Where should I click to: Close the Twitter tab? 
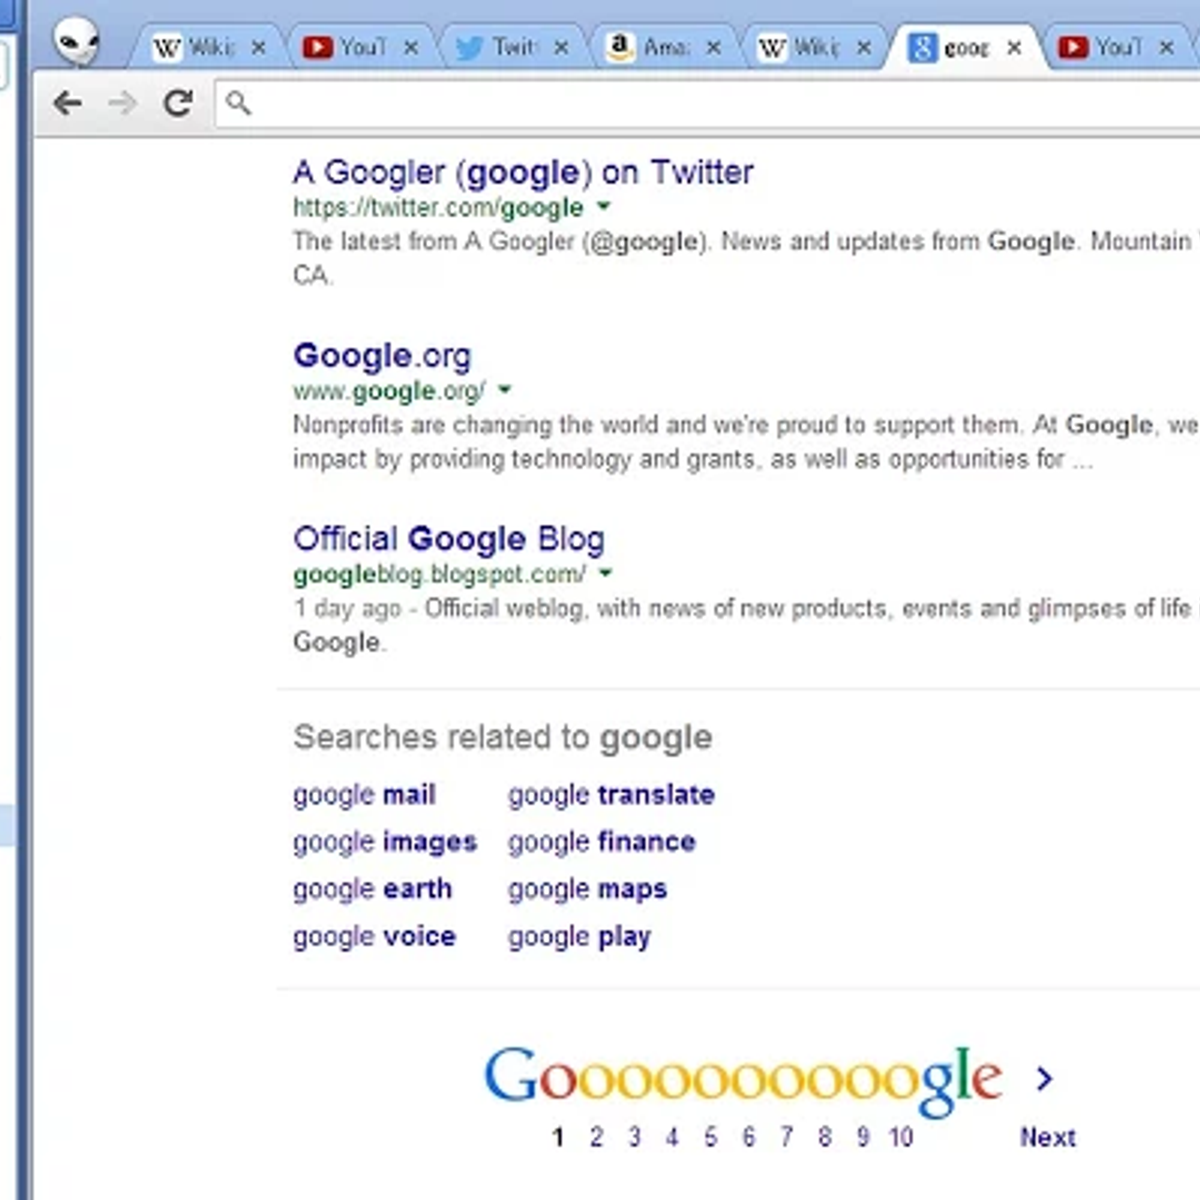(x=561, y=47)
